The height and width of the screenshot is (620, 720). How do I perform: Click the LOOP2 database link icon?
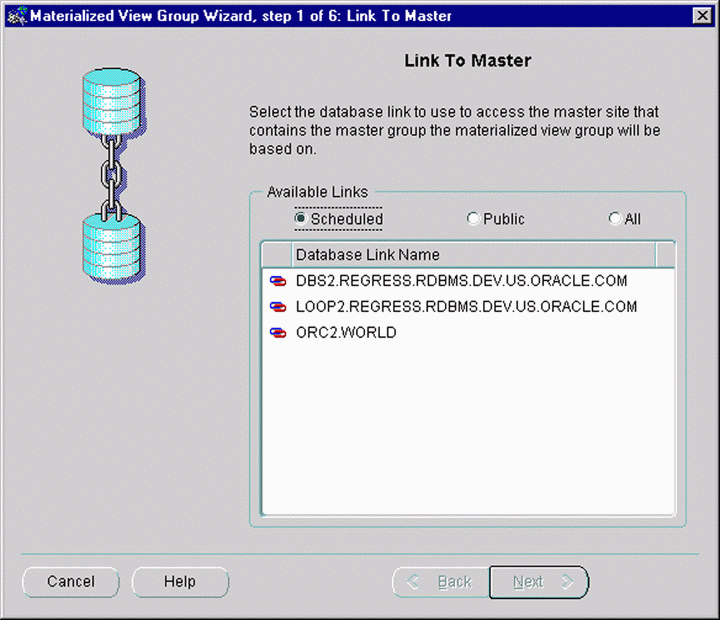click(277, 308)
